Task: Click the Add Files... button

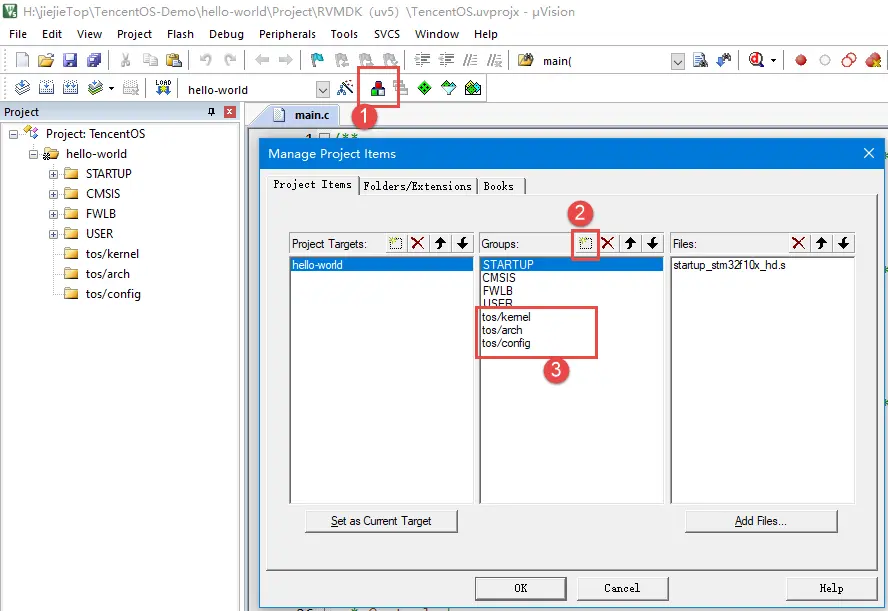Action: tap(761, 521)
